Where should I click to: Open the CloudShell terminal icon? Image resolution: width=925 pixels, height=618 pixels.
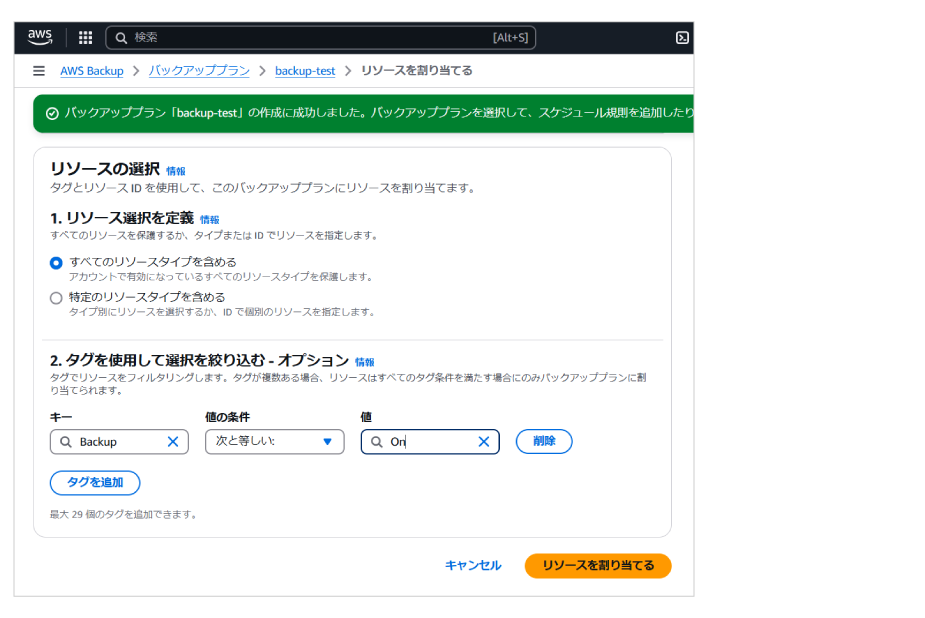click(x=682, y=38)
